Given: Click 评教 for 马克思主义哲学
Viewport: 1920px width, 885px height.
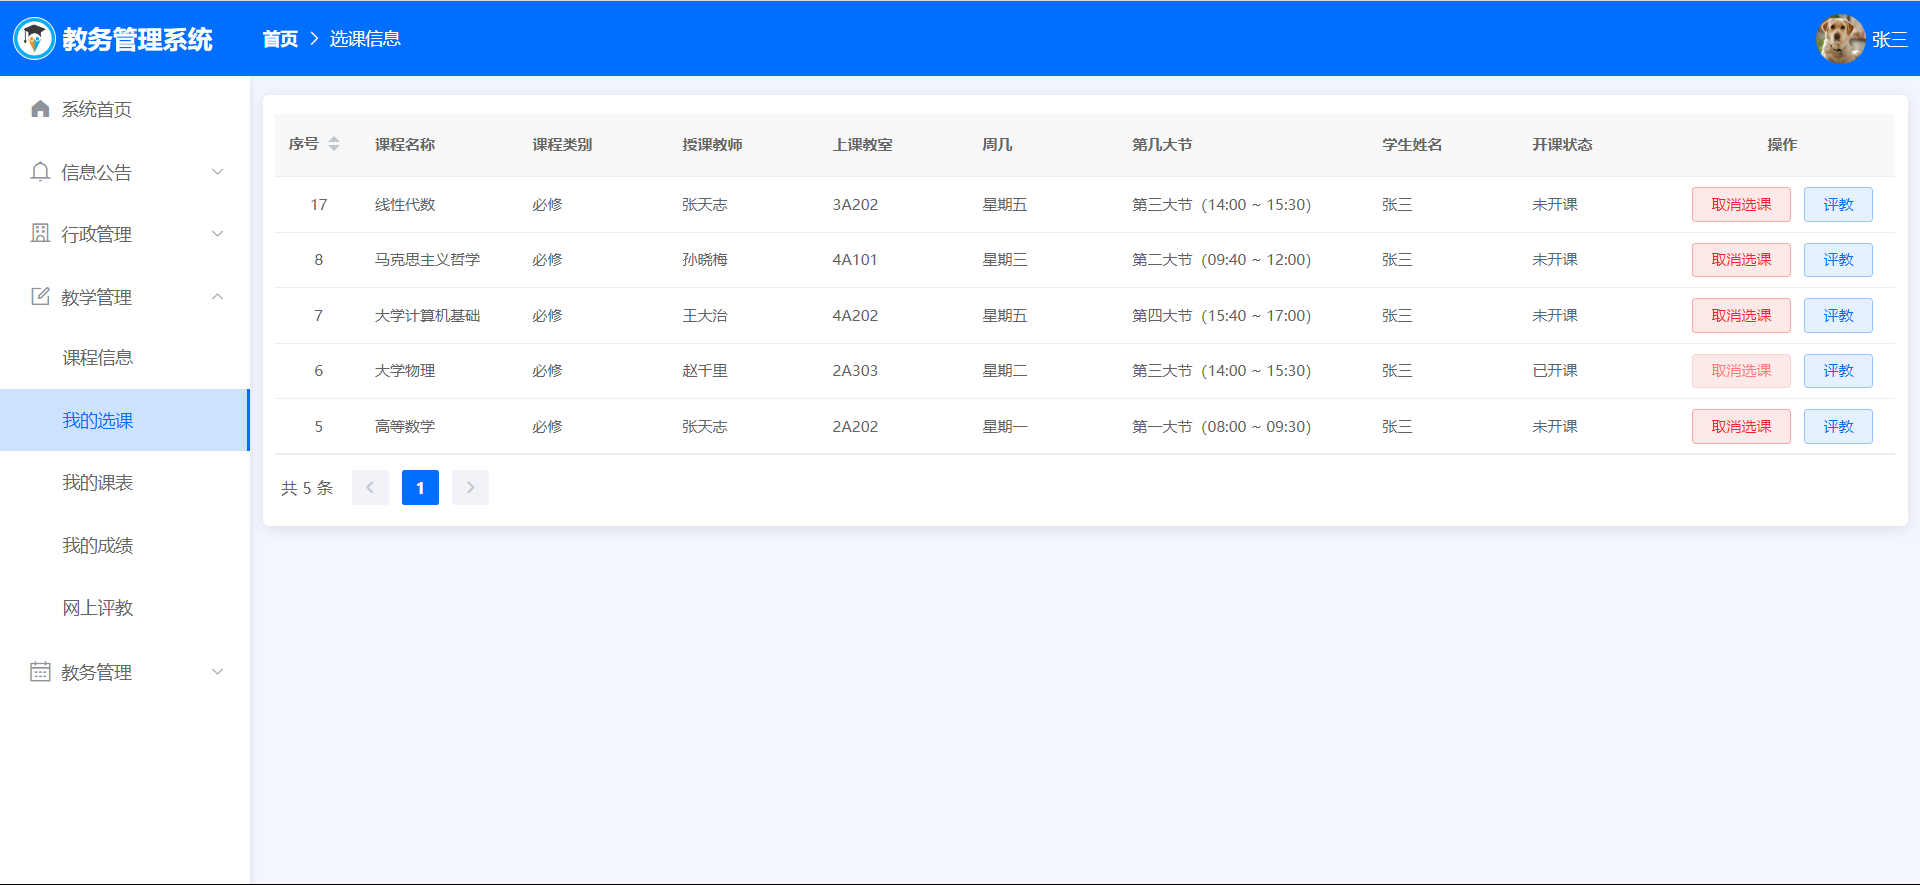Looking at the screenshot, I should coord(1838,260).
